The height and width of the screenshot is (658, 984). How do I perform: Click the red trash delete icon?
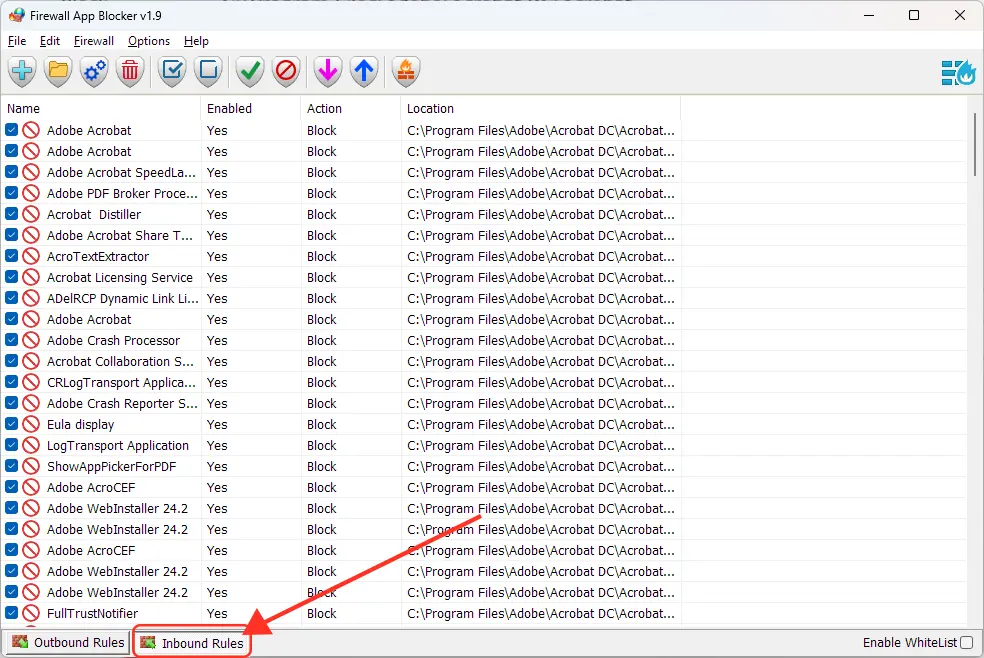click(130, 71)
